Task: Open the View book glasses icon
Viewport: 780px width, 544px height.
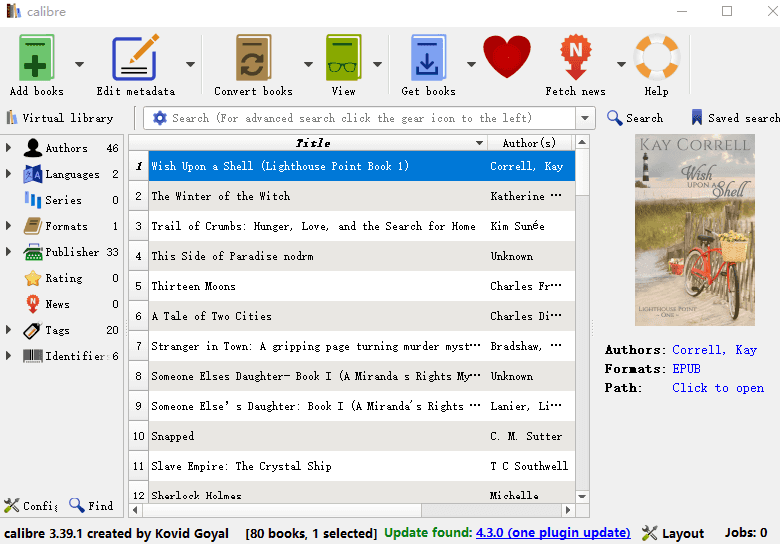Action: click(x=343, y=58)
